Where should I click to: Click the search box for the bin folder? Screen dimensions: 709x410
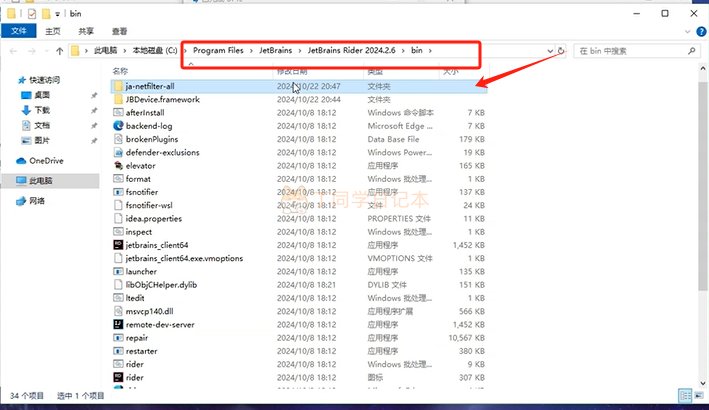click(632, 50)
